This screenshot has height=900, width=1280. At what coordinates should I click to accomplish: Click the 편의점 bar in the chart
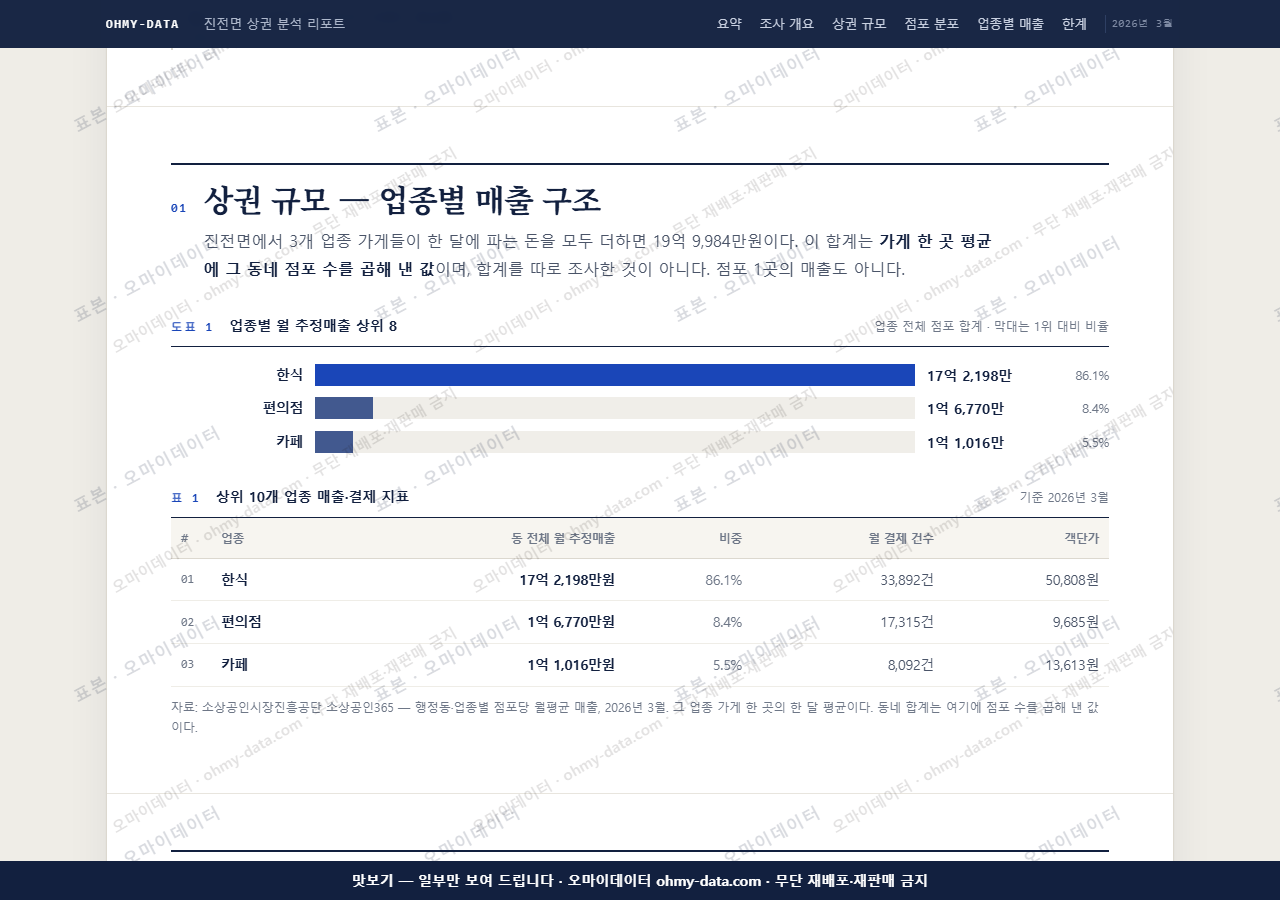click(x=344, y=408)
